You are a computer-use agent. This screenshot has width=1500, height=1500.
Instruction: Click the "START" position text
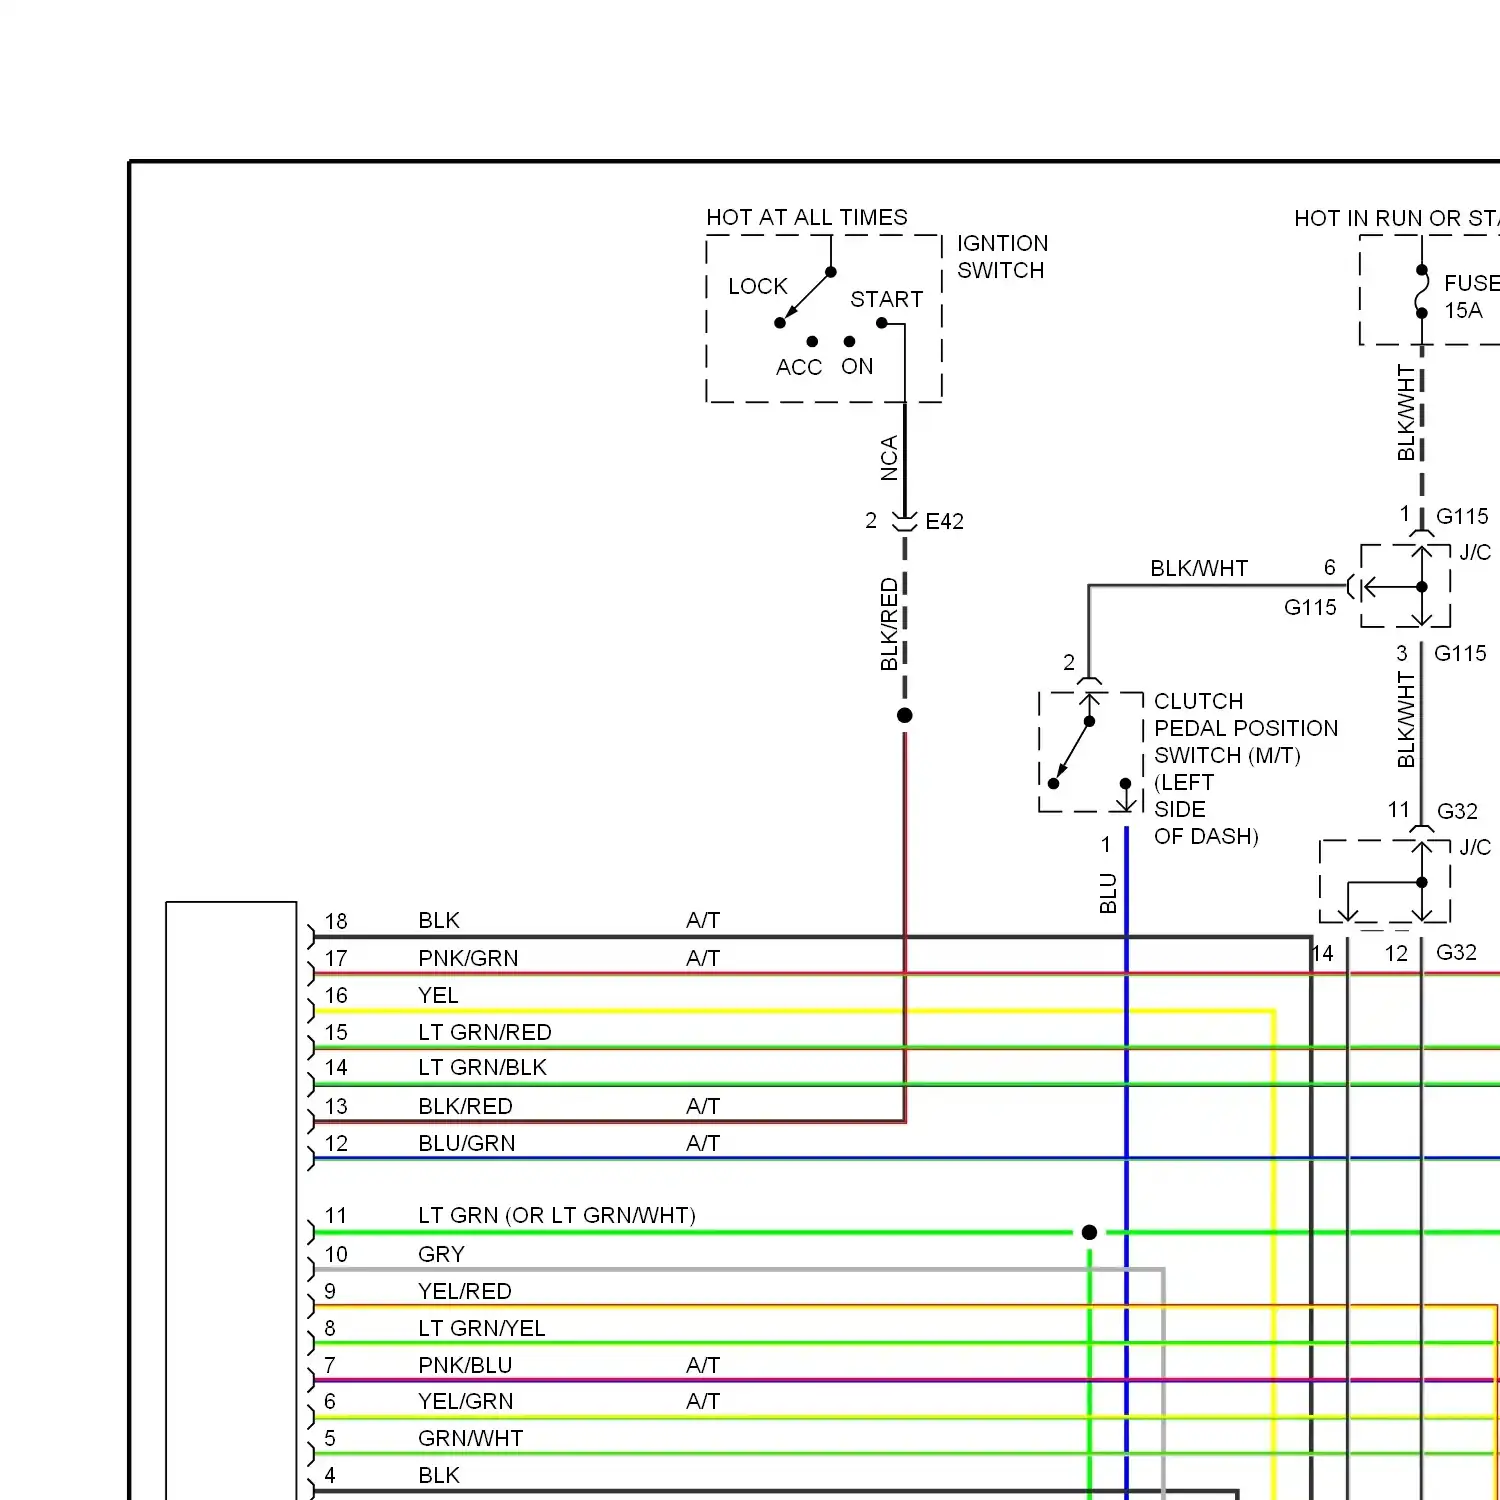point(887,299)
